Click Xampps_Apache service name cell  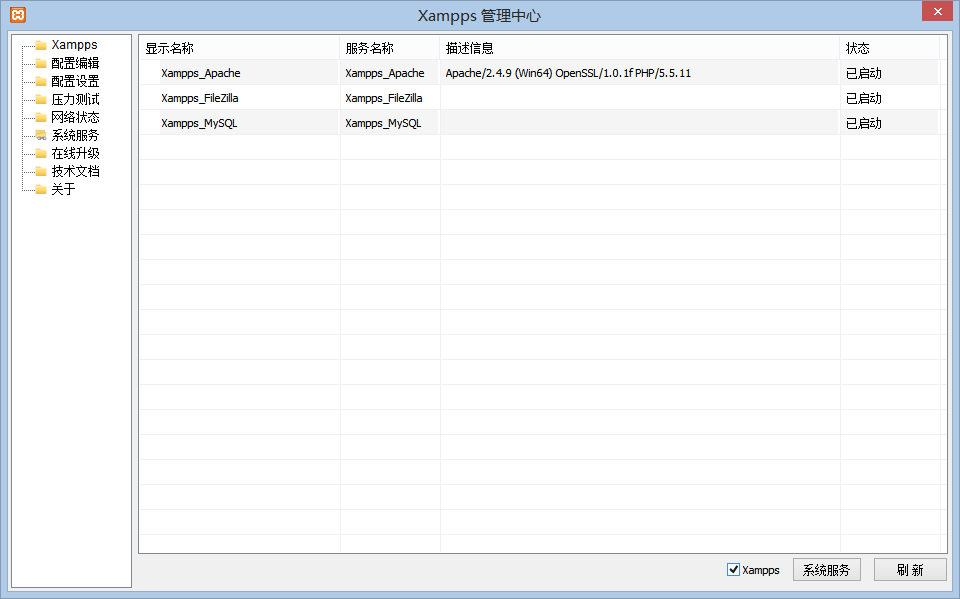(x=384, y=73)
